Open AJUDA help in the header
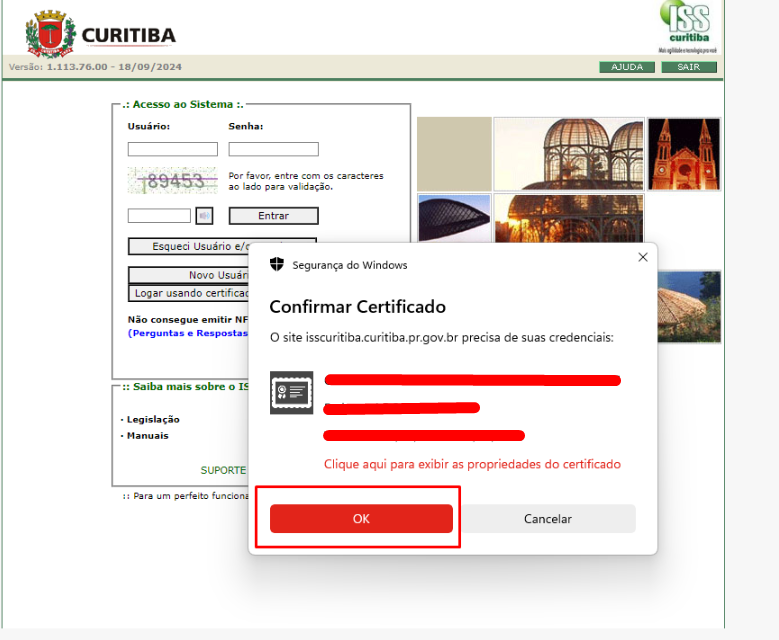 (x=627, y=67)
